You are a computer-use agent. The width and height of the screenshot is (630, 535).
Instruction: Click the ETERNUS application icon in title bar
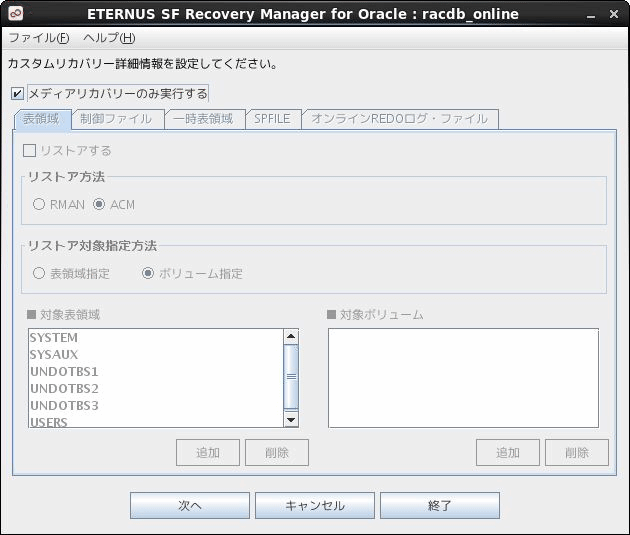click(16, 14)
